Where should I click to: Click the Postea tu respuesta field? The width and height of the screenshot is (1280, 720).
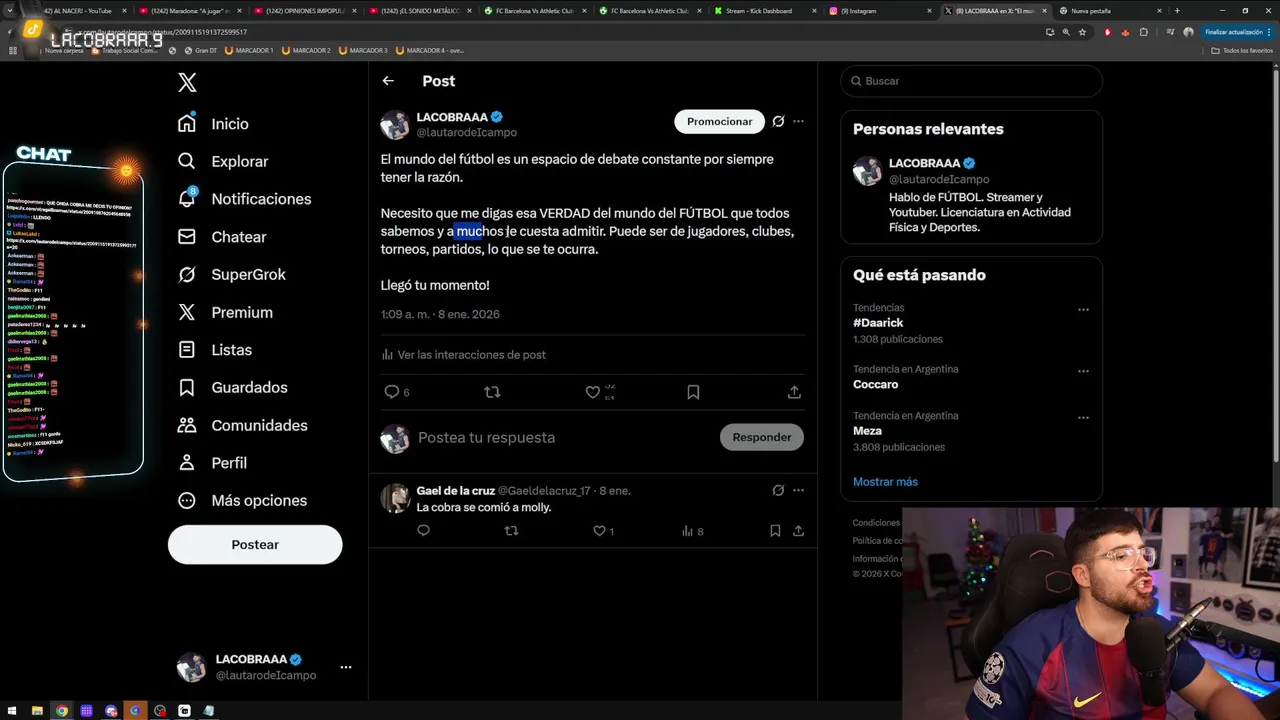pos(560,437)
